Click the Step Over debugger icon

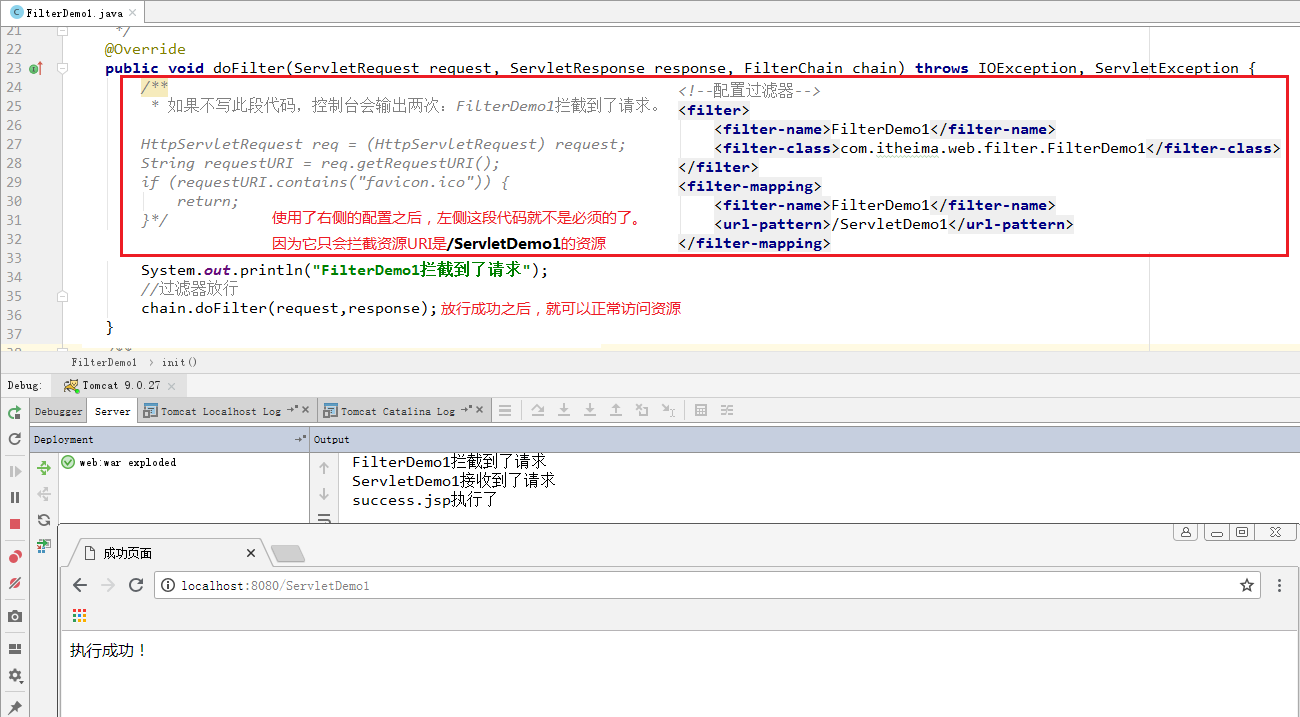coord(538,410)
